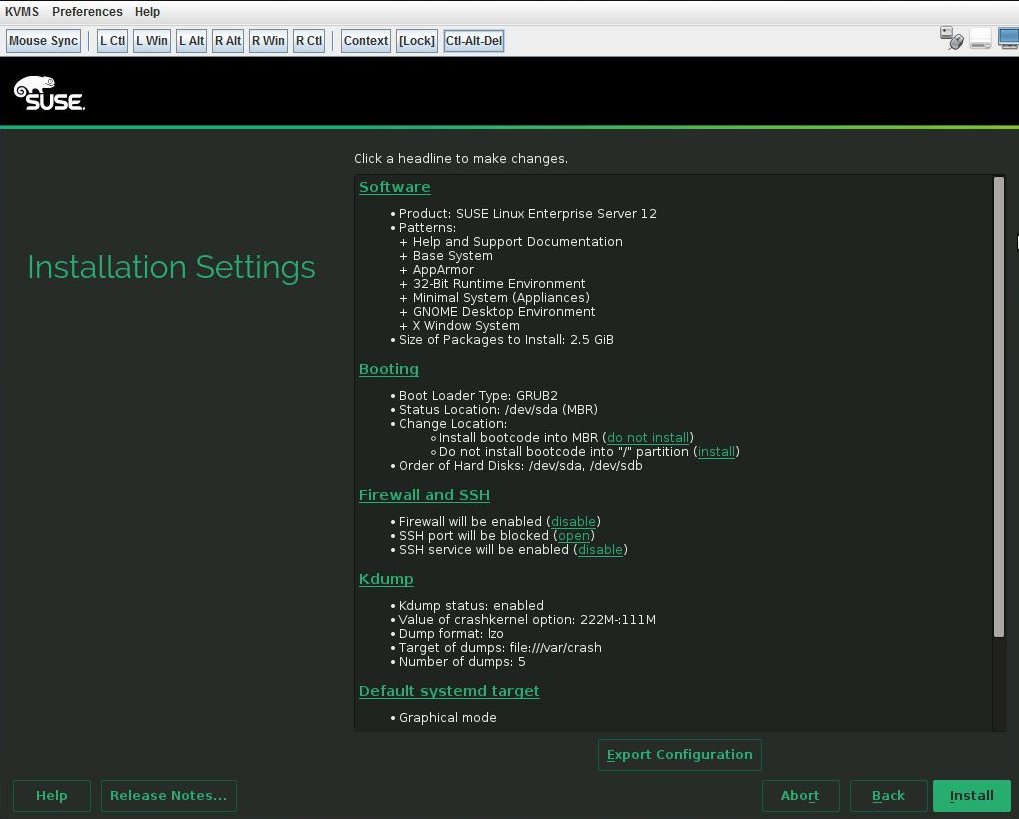The image size is (1019, 819).
Task: Click the virtual media drive icon
Action: coord(981,38)
